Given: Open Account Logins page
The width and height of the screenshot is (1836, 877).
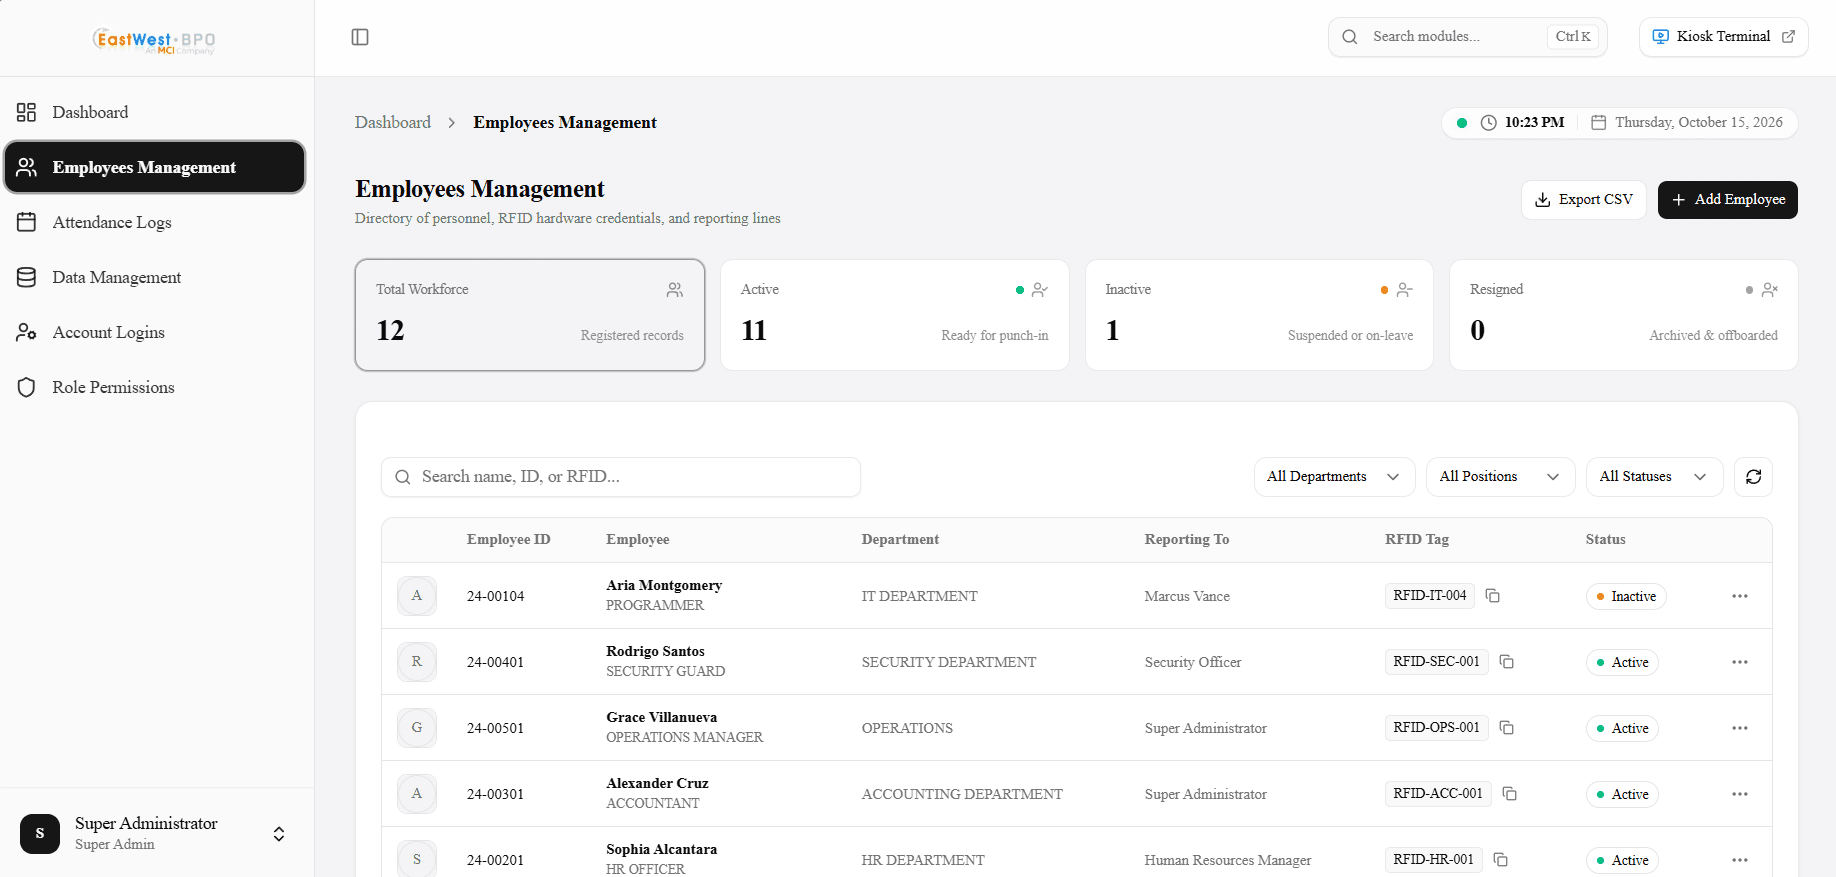Looking at the screenshot, I should tap(155, 332).
